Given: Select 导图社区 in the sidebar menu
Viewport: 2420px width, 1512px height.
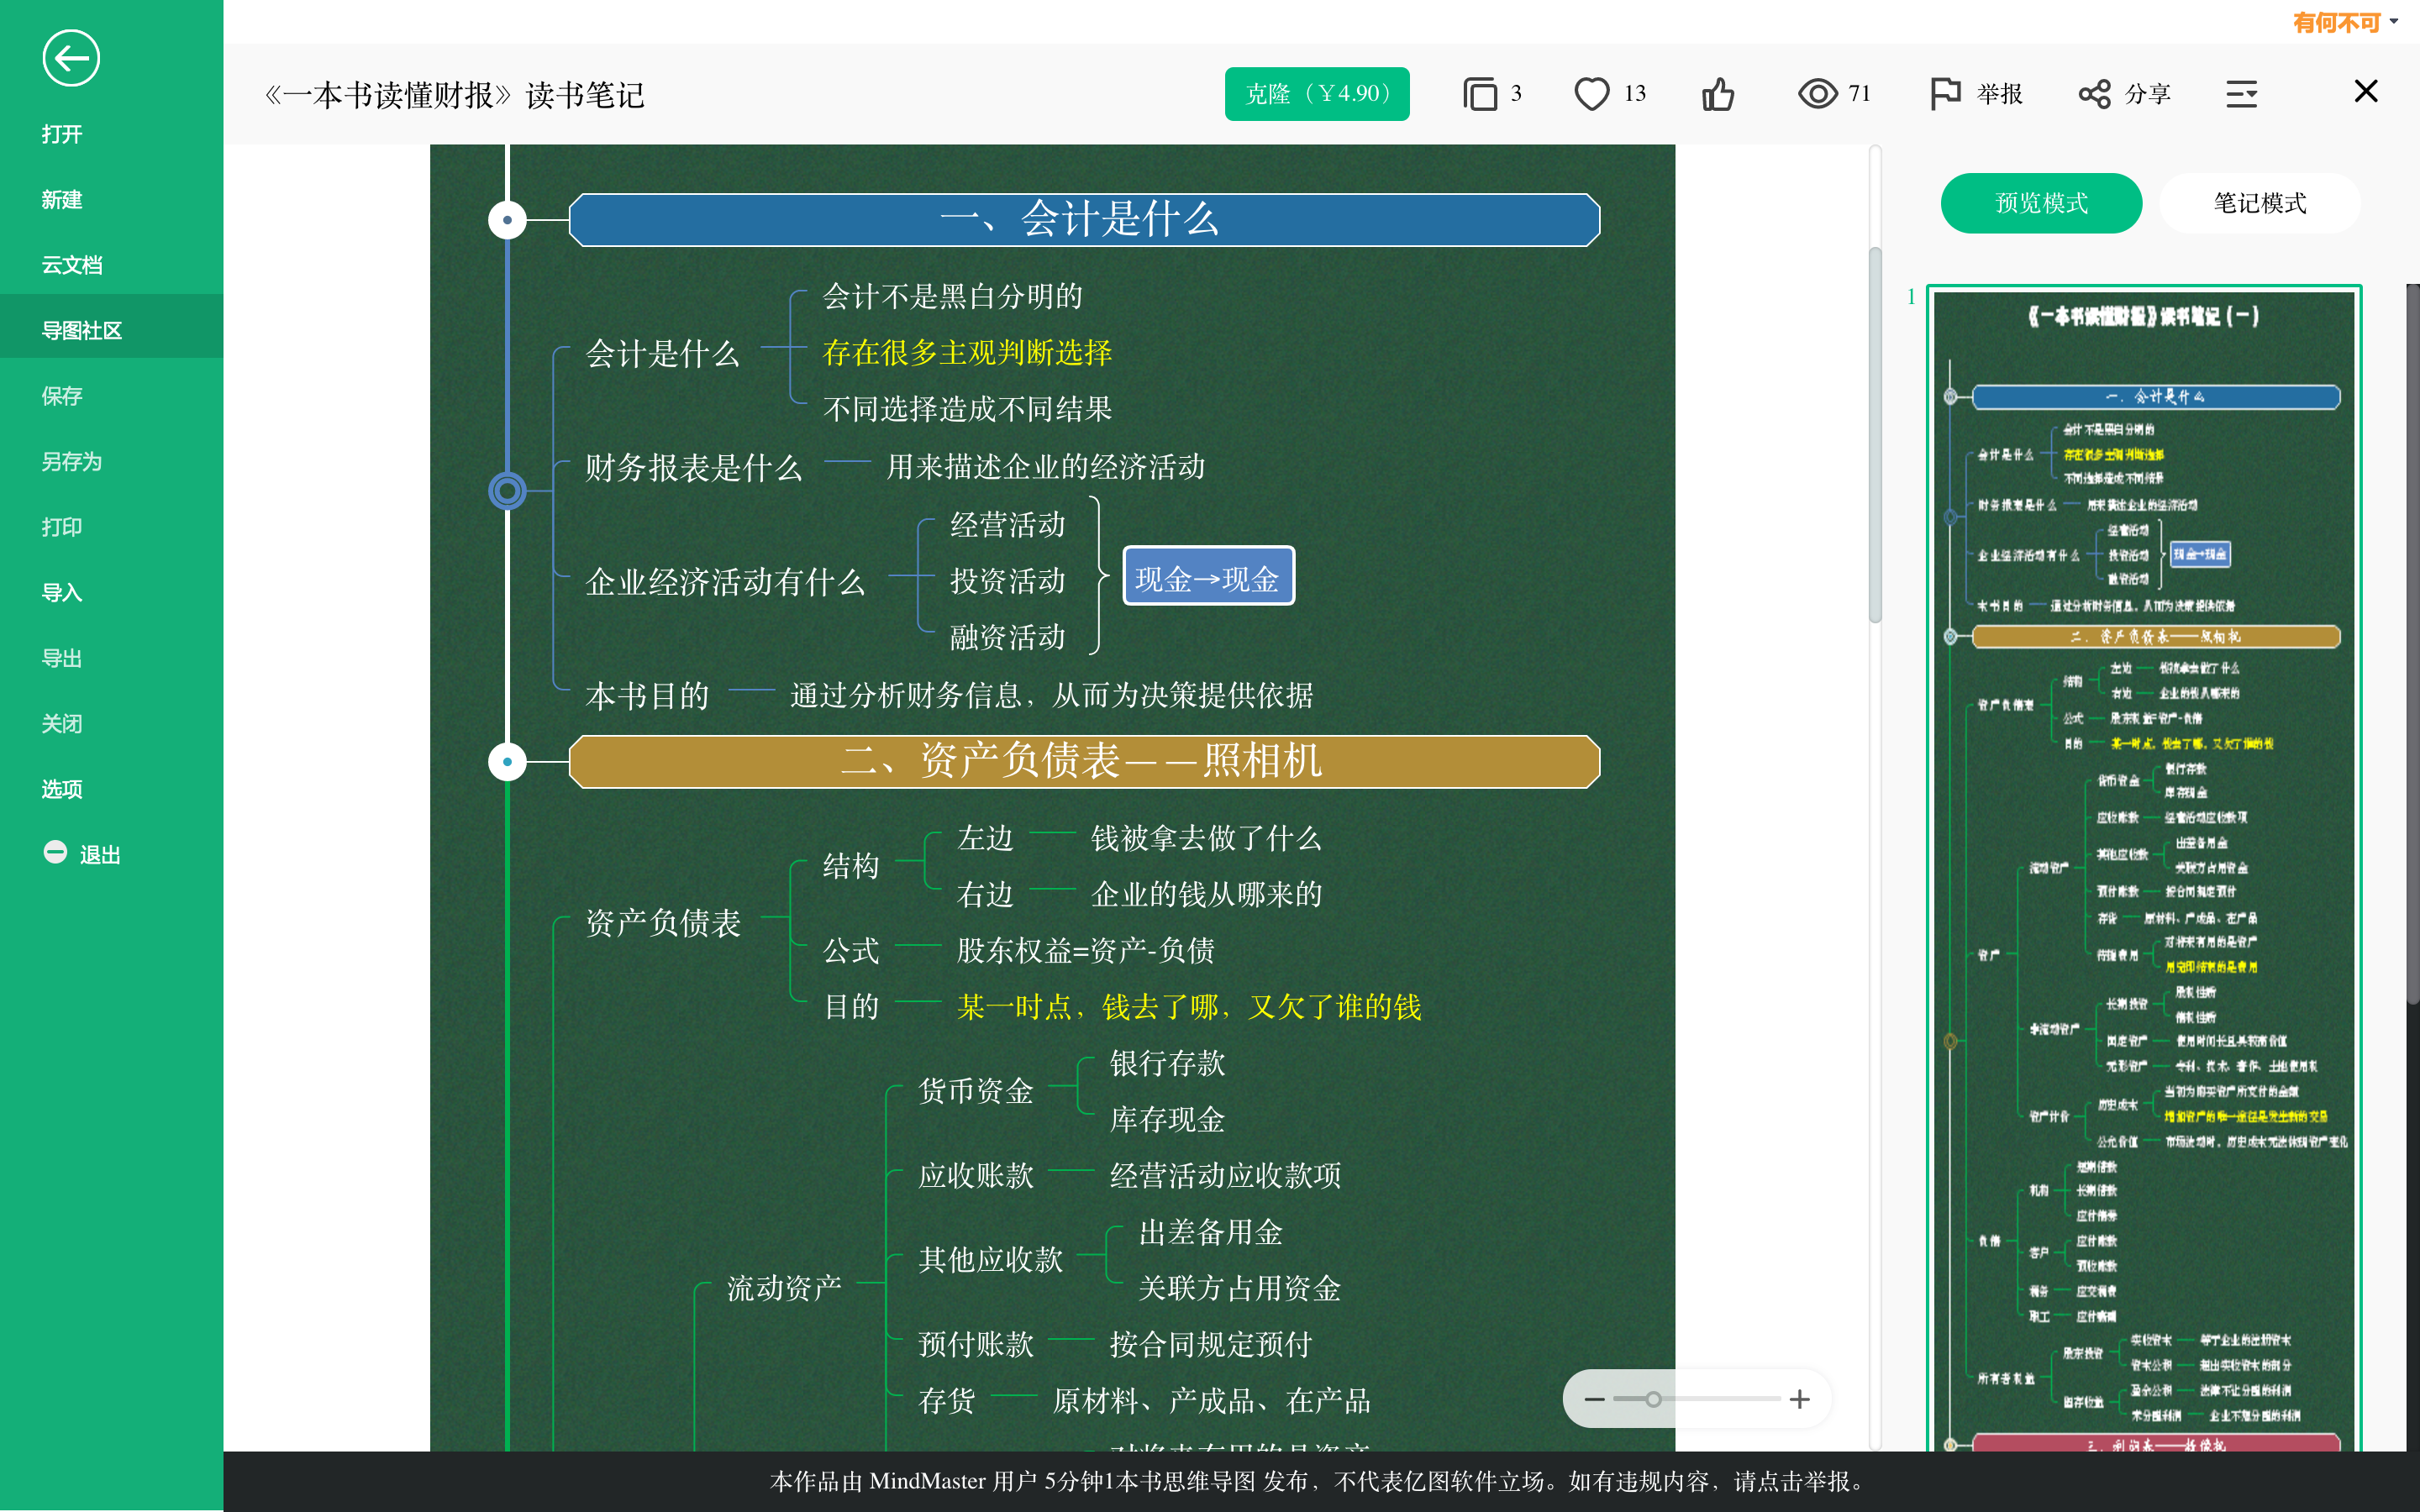Looking at the screenshot, I should (x=82, y=330).
